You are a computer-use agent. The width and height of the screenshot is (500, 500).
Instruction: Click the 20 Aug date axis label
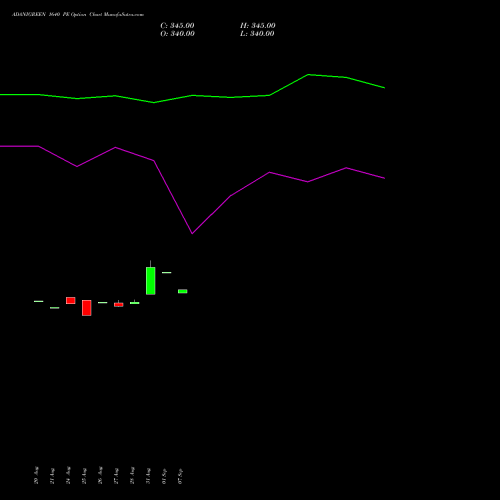point(36,476)
